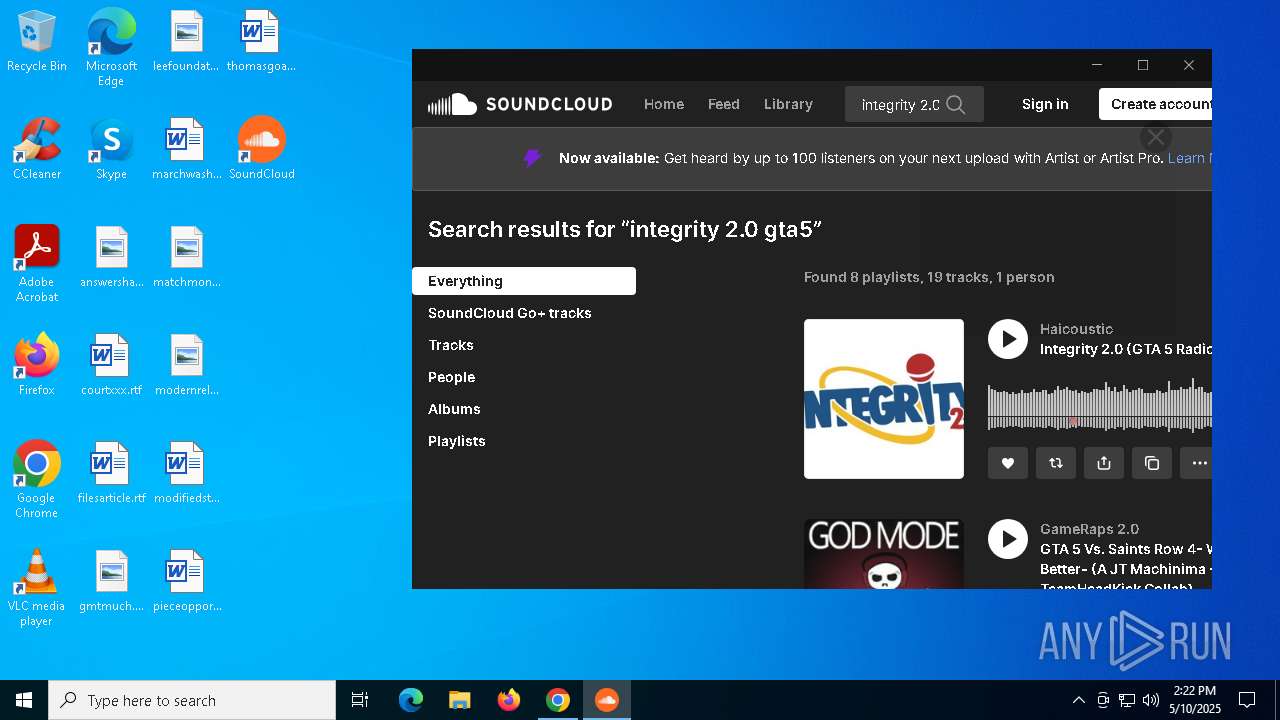Open the GOD MODE cover artwork

click(x=884, y=554)
